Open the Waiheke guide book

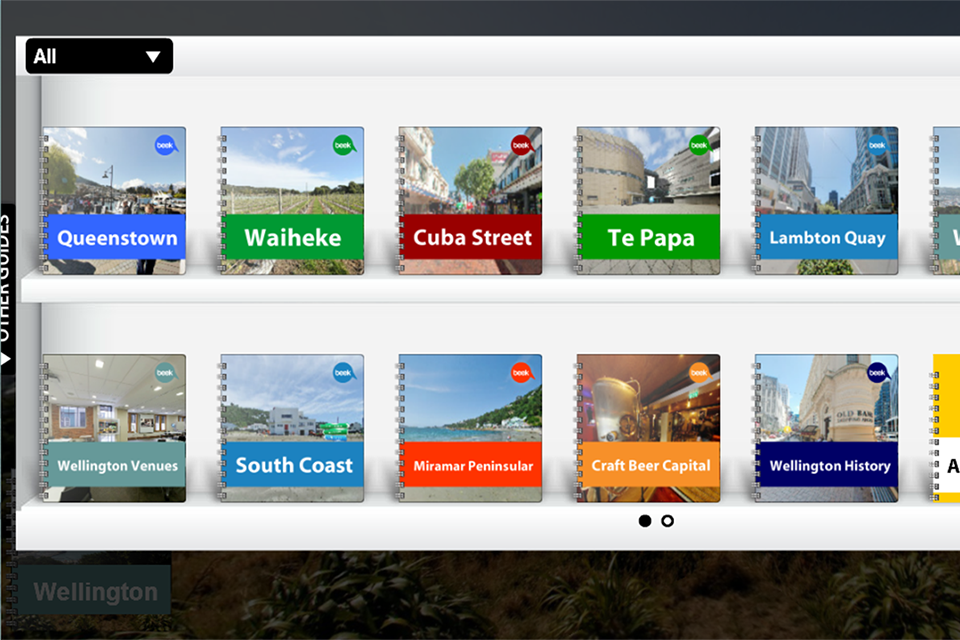click(292, 200)
